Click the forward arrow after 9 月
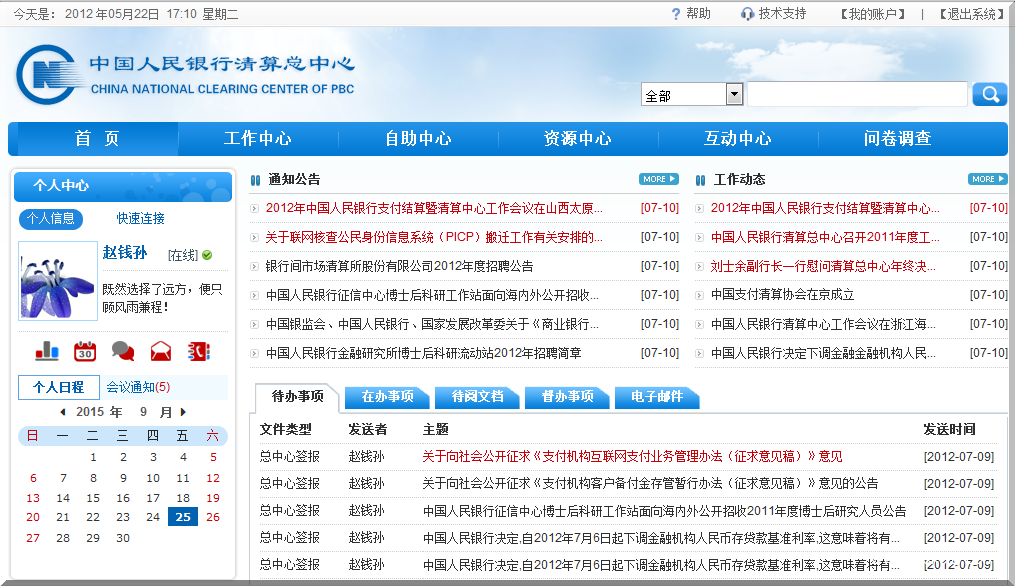The image size is (1015, 586). click(x=184, y=410)
